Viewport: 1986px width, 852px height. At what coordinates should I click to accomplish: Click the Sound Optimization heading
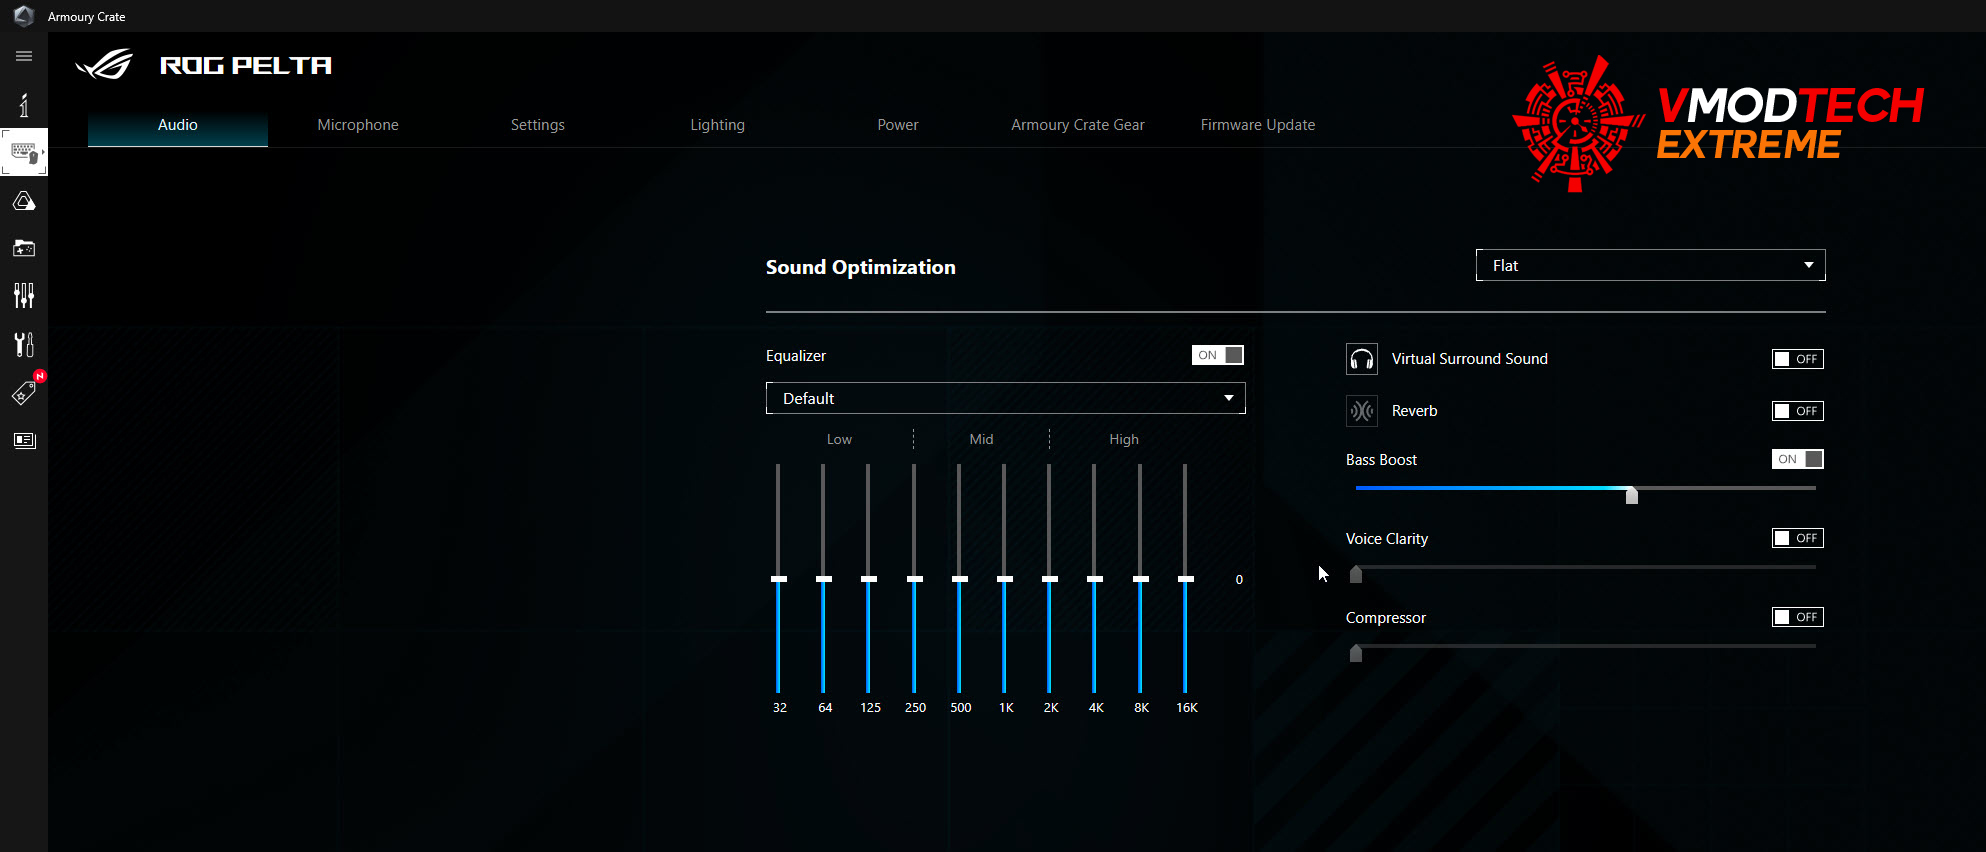(x=861, y=267)
